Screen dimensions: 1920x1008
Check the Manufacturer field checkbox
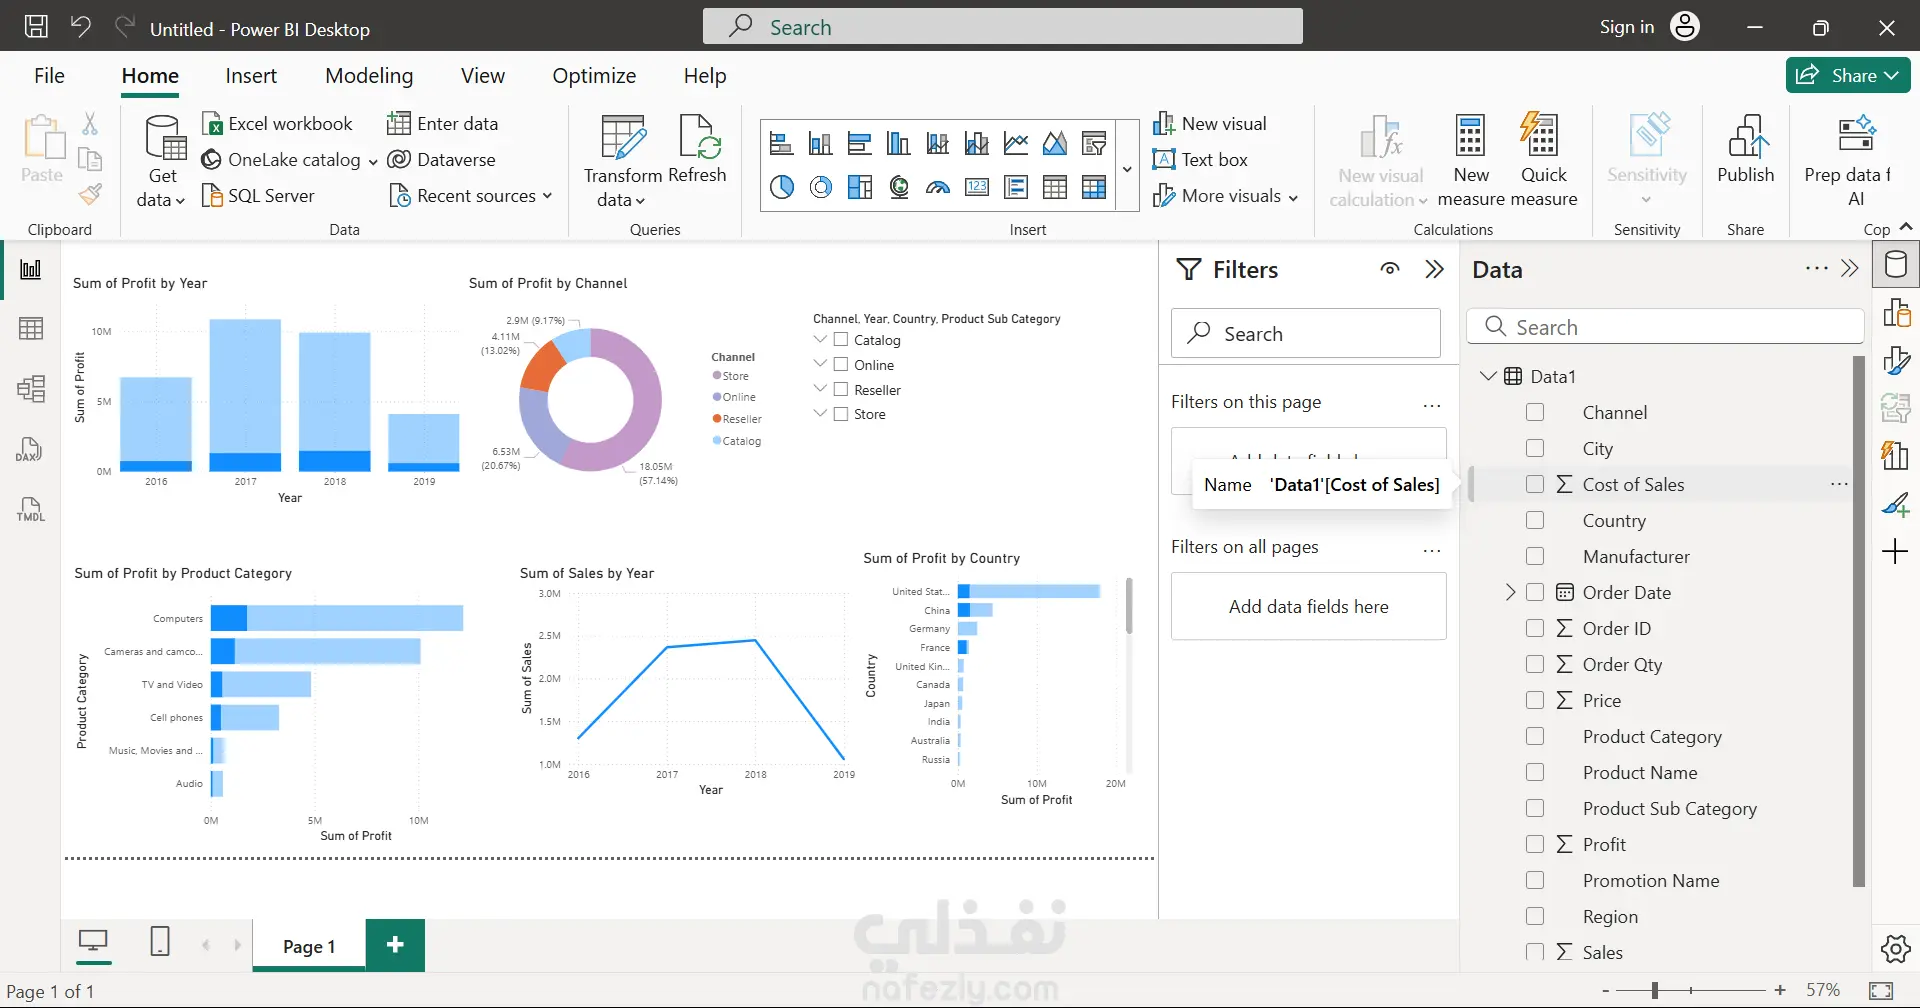[1535, 556]
